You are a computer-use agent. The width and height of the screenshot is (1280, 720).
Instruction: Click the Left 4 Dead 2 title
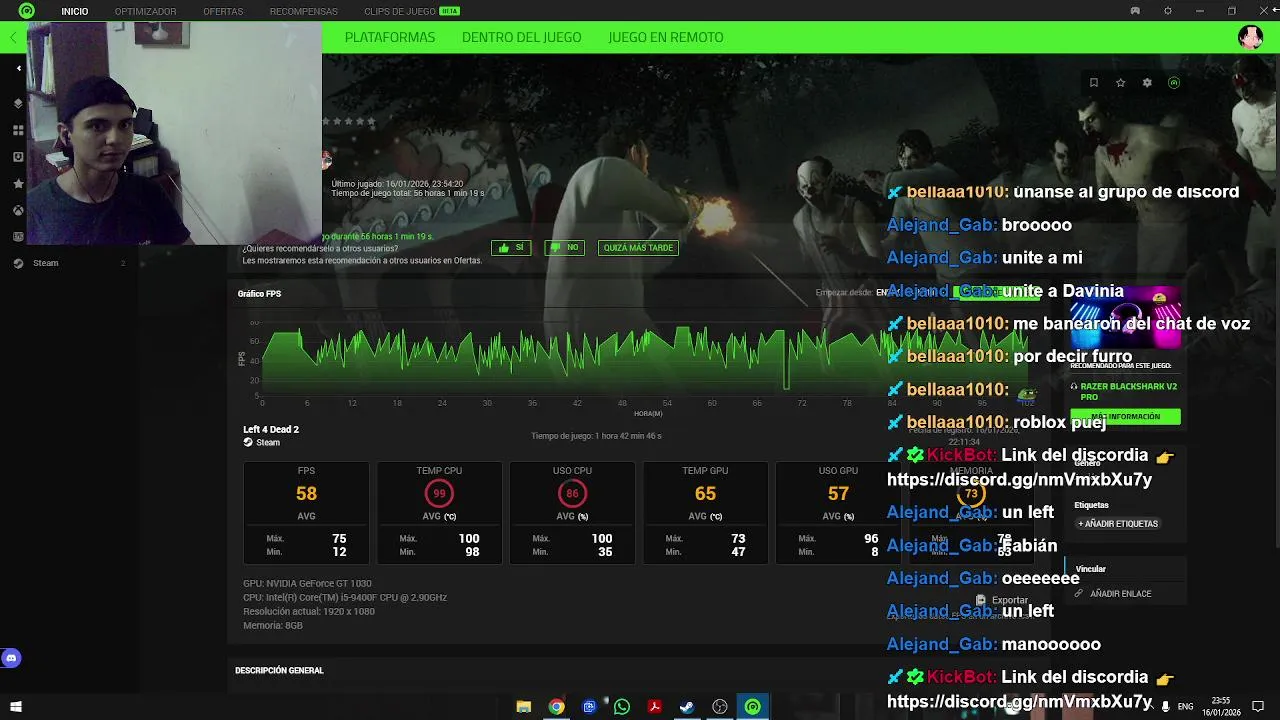[271, 429]
